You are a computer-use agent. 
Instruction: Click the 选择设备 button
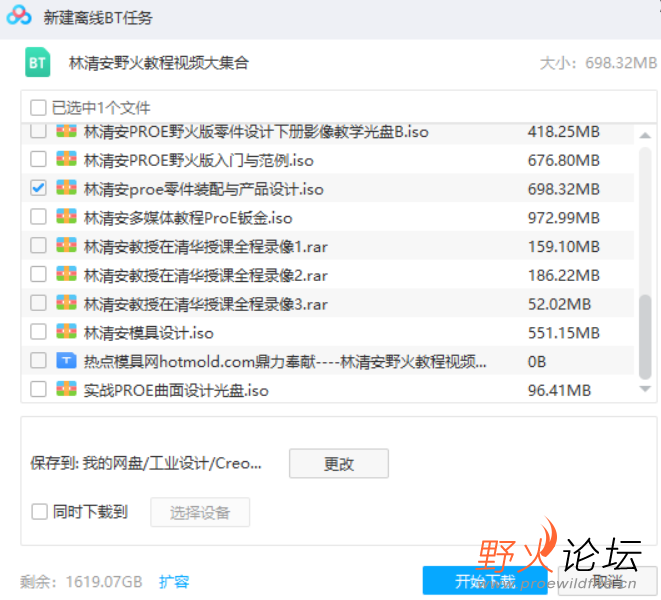coord(200,512)
